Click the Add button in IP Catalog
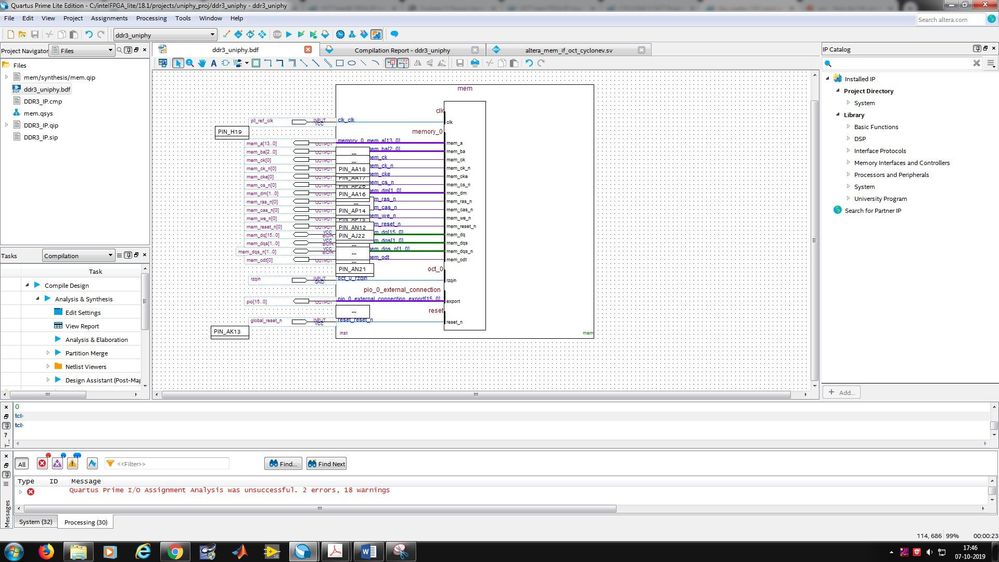Viewport: 999px width, 562px height. tap(842, 392)
